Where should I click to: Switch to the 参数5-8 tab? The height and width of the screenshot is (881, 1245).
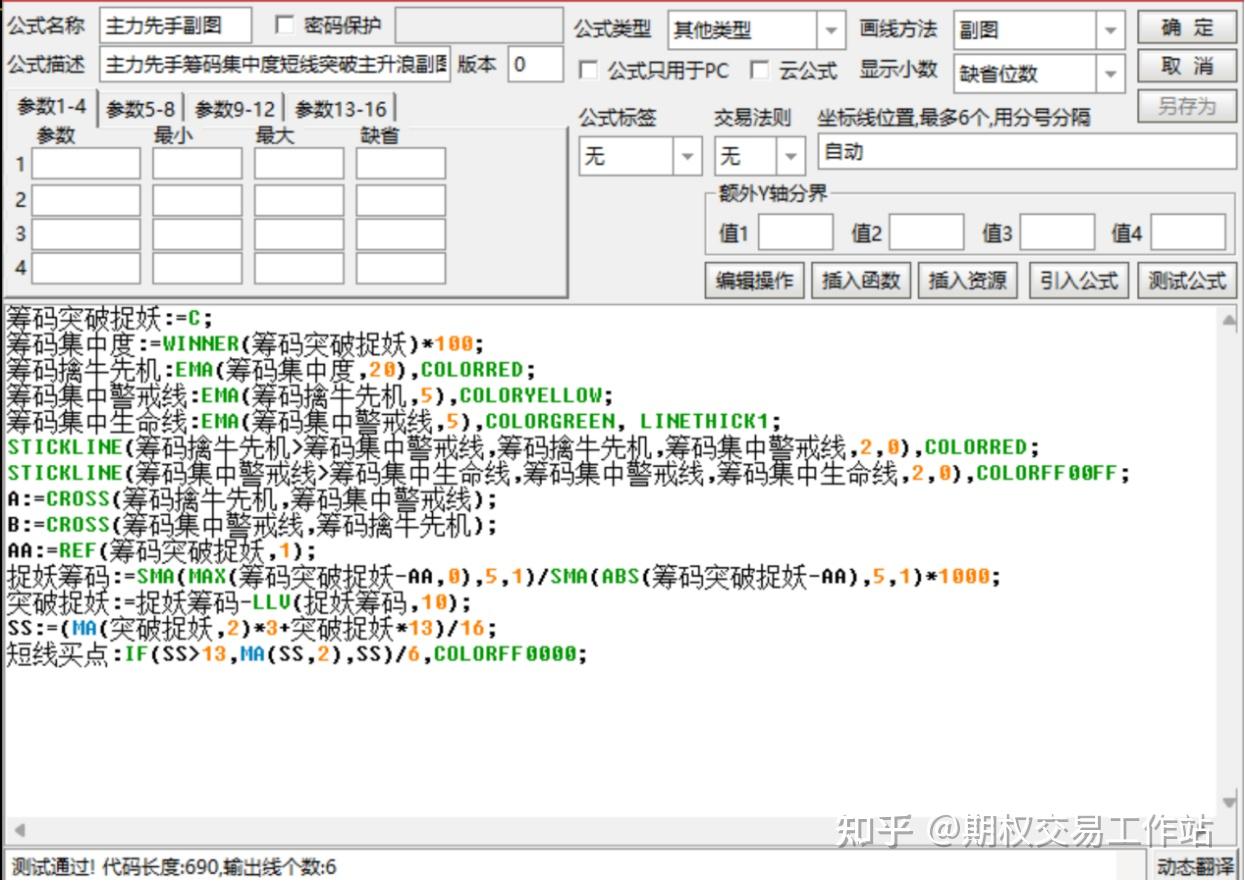(140, 109)
